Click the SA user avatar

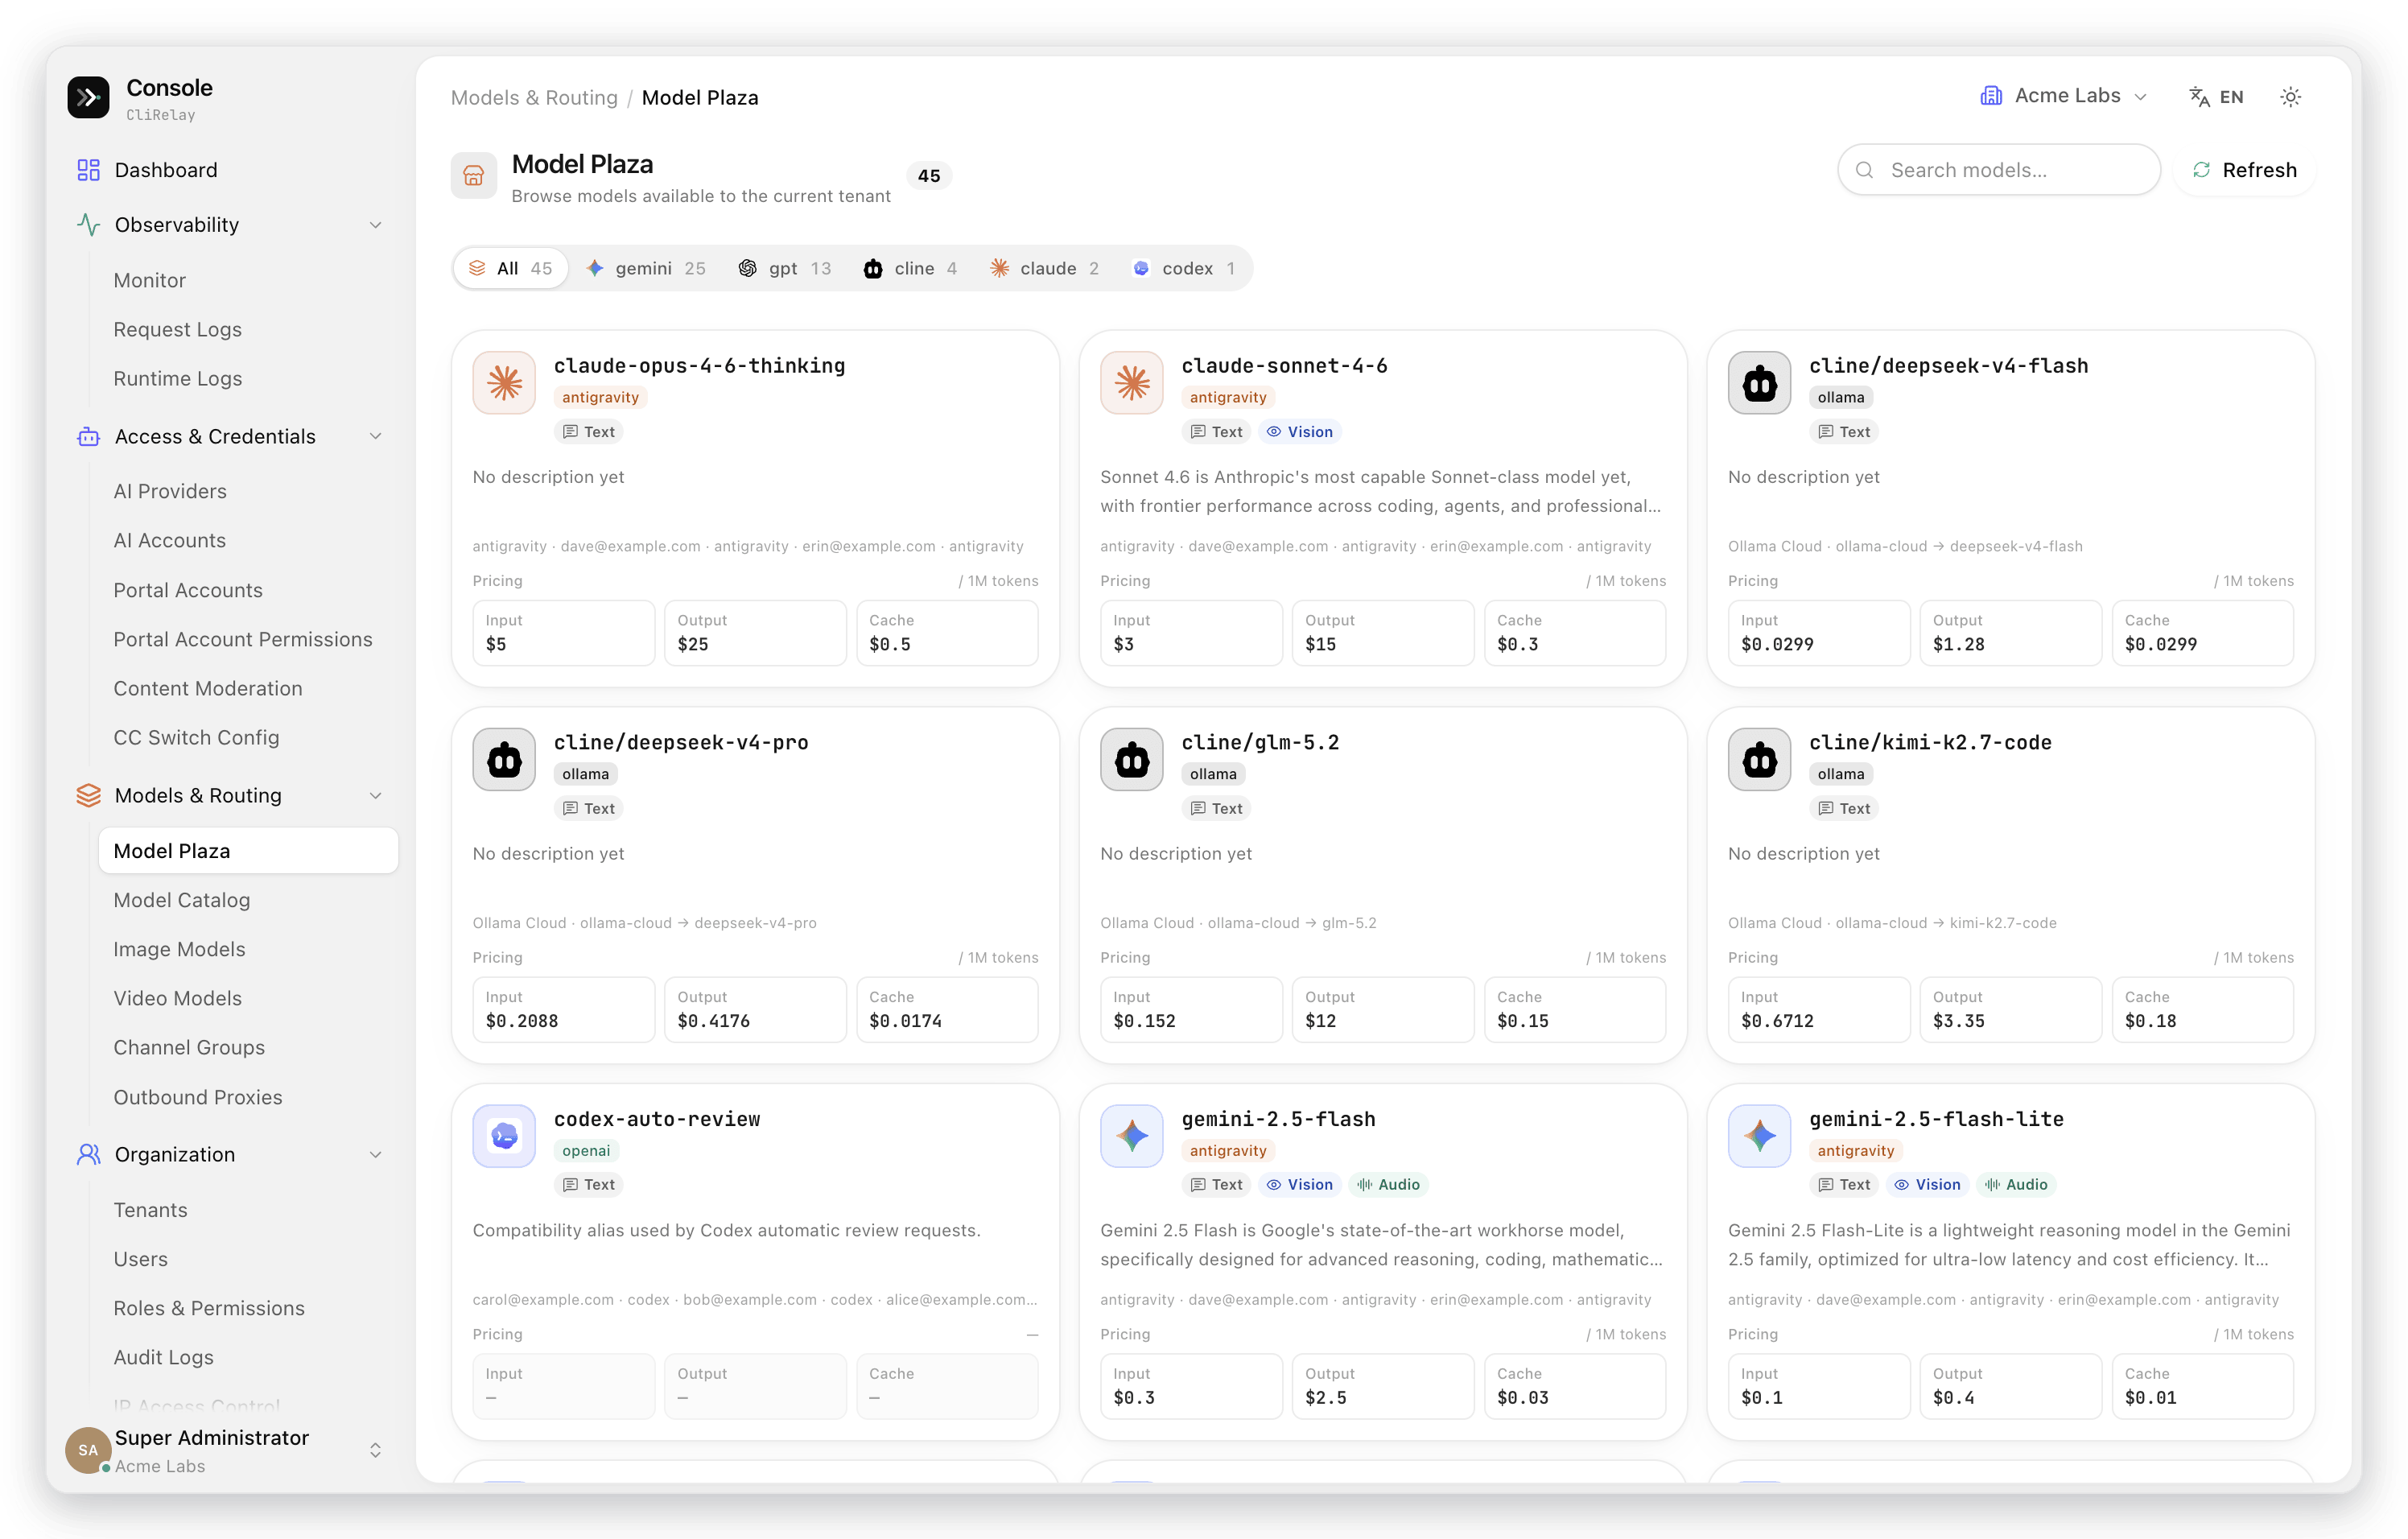[88, 1451]
